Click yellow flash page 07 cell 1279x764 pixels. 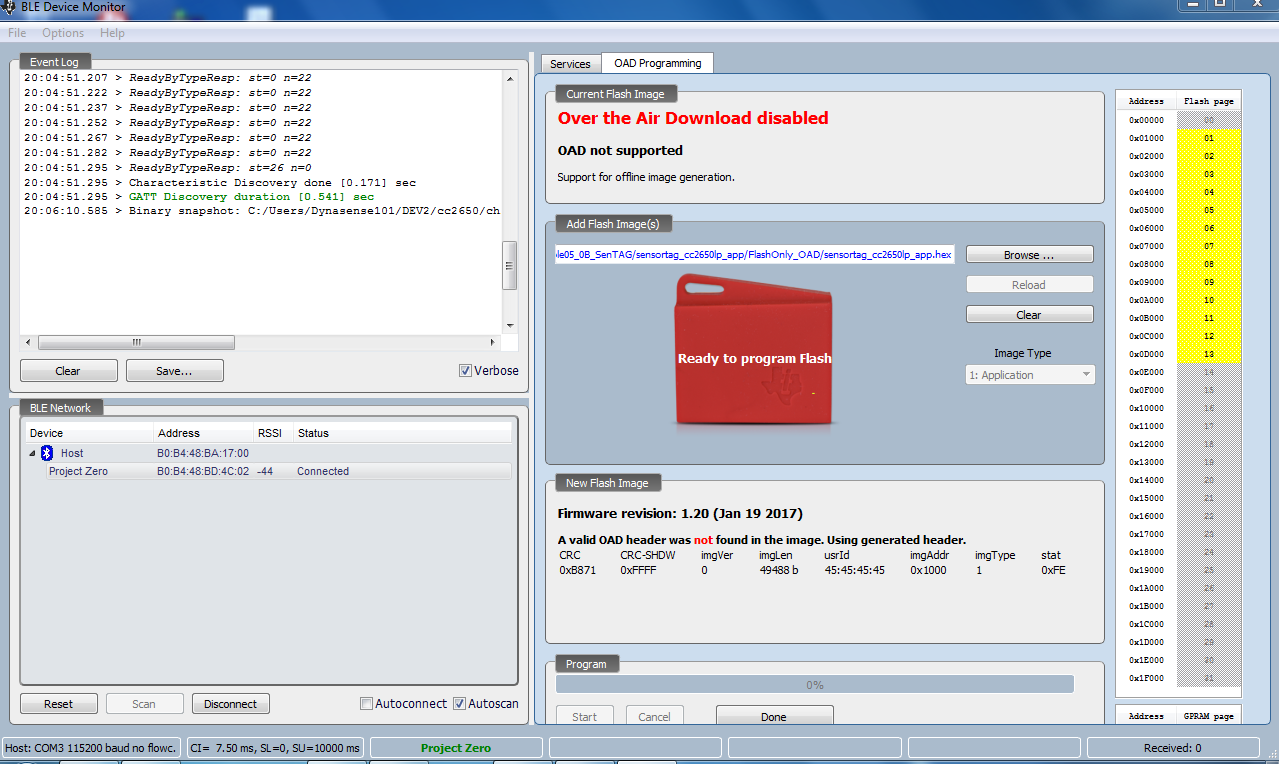[1209, 246]
